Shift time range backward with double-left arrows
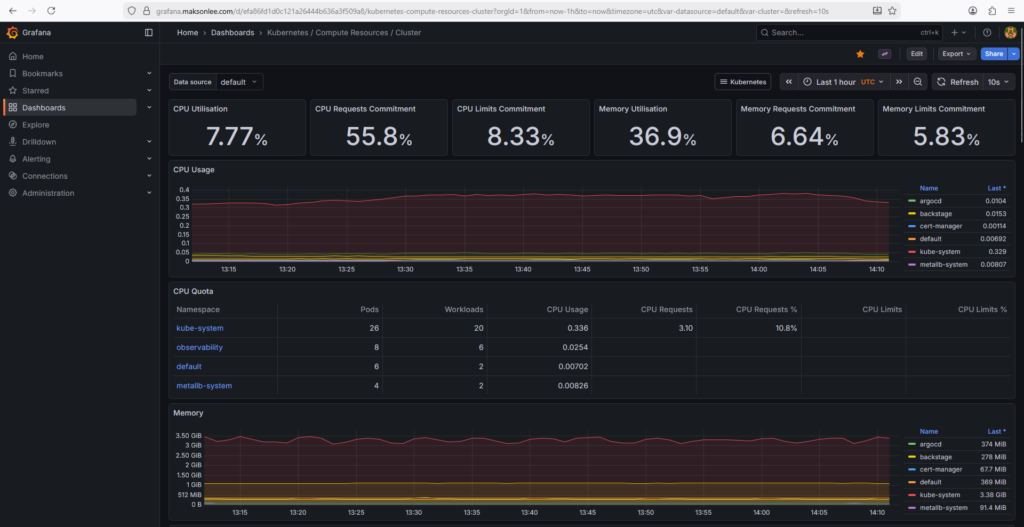This screenshot has height=527, width=1024. point(789,82)
